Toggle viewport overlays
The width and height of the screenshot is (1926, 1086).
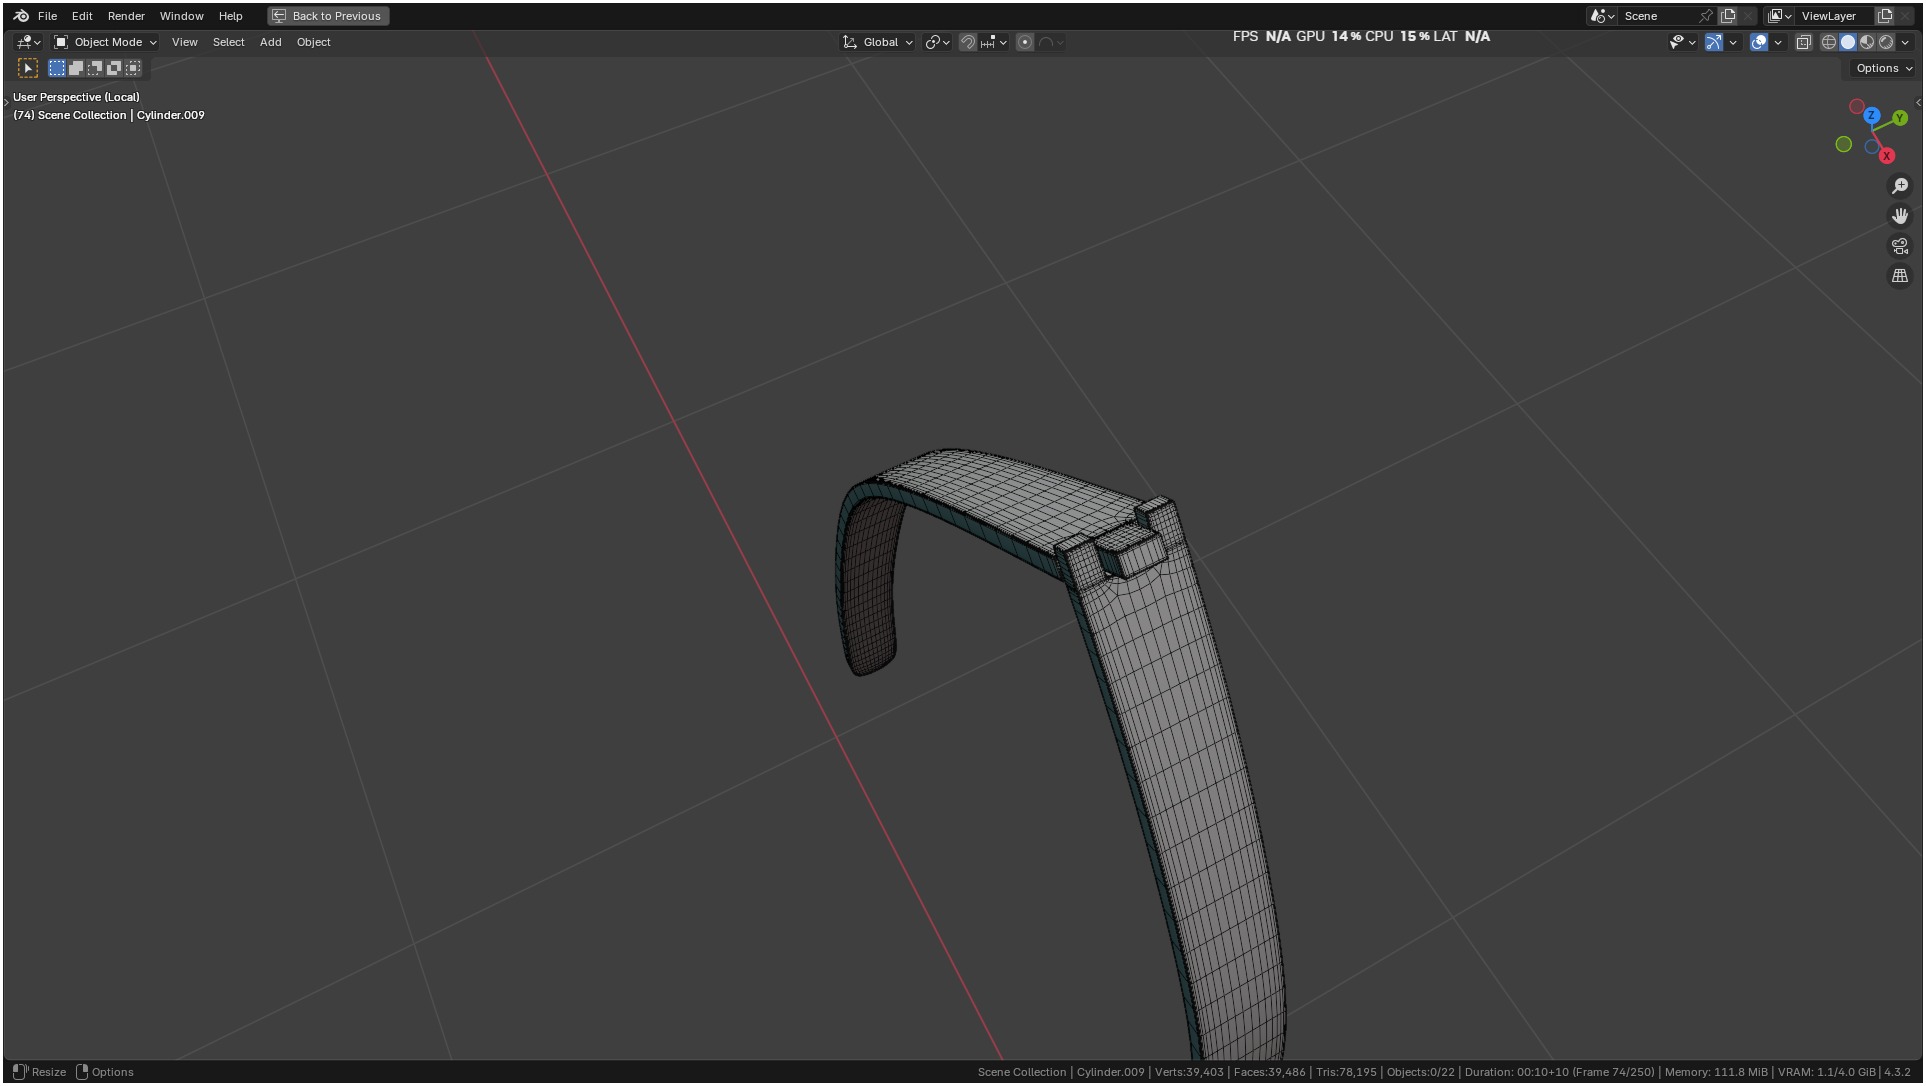click(x=1759, y=42)
